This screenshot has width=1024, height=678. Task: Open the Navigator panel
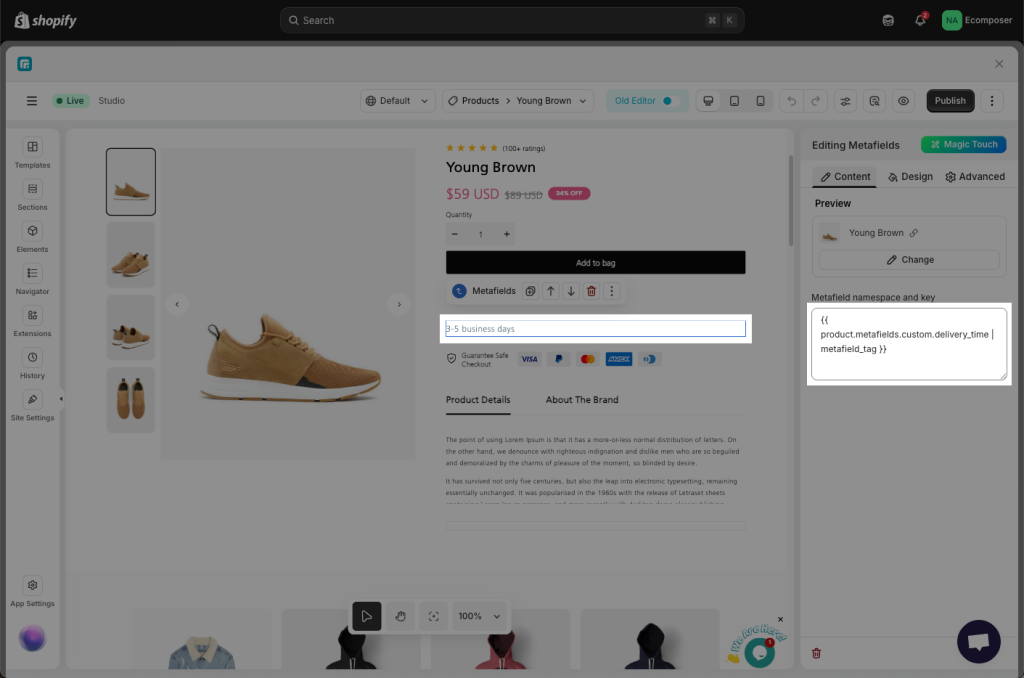coord(32,280)
